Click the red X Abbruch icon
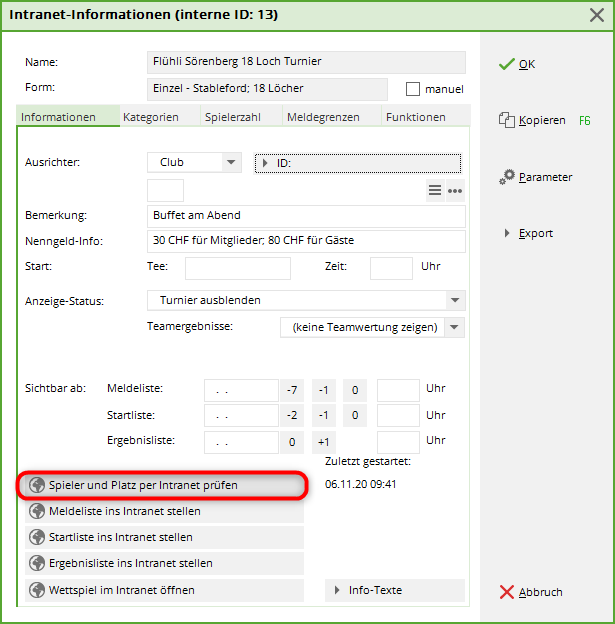Image resolution: width=615 pixels, height=624 pixels. [507, 592]
